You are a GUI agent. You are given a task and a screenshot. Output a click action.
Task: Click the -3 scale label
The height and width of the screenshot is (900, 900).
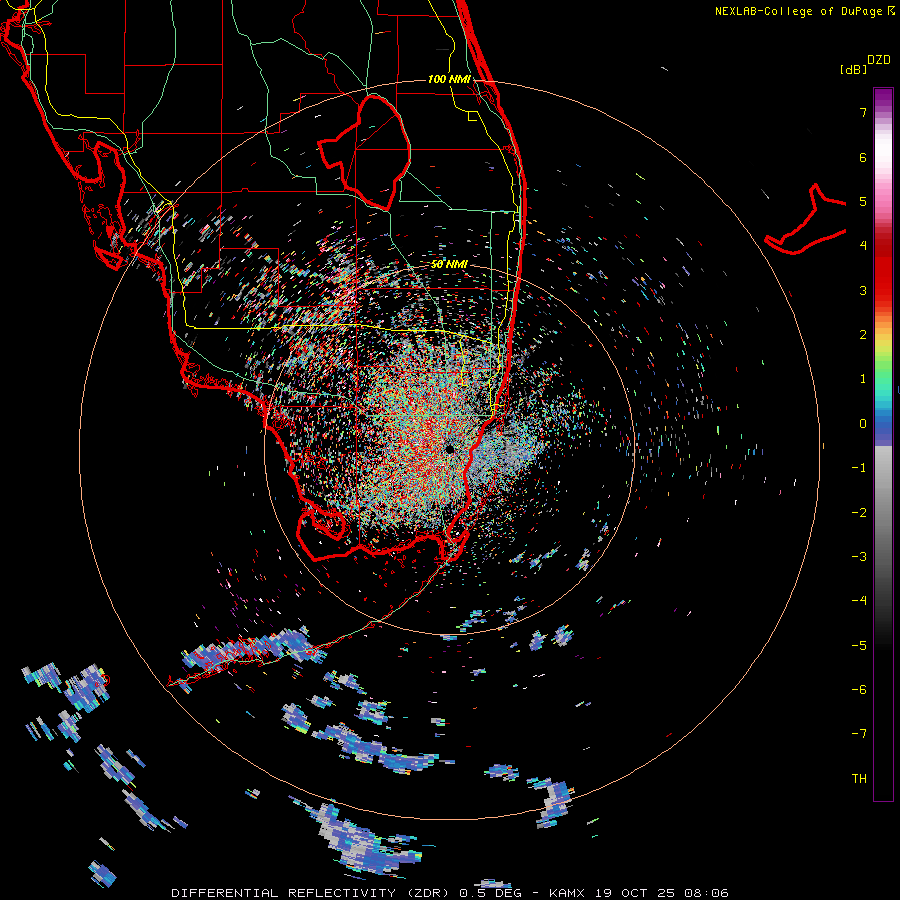[859, 557]
